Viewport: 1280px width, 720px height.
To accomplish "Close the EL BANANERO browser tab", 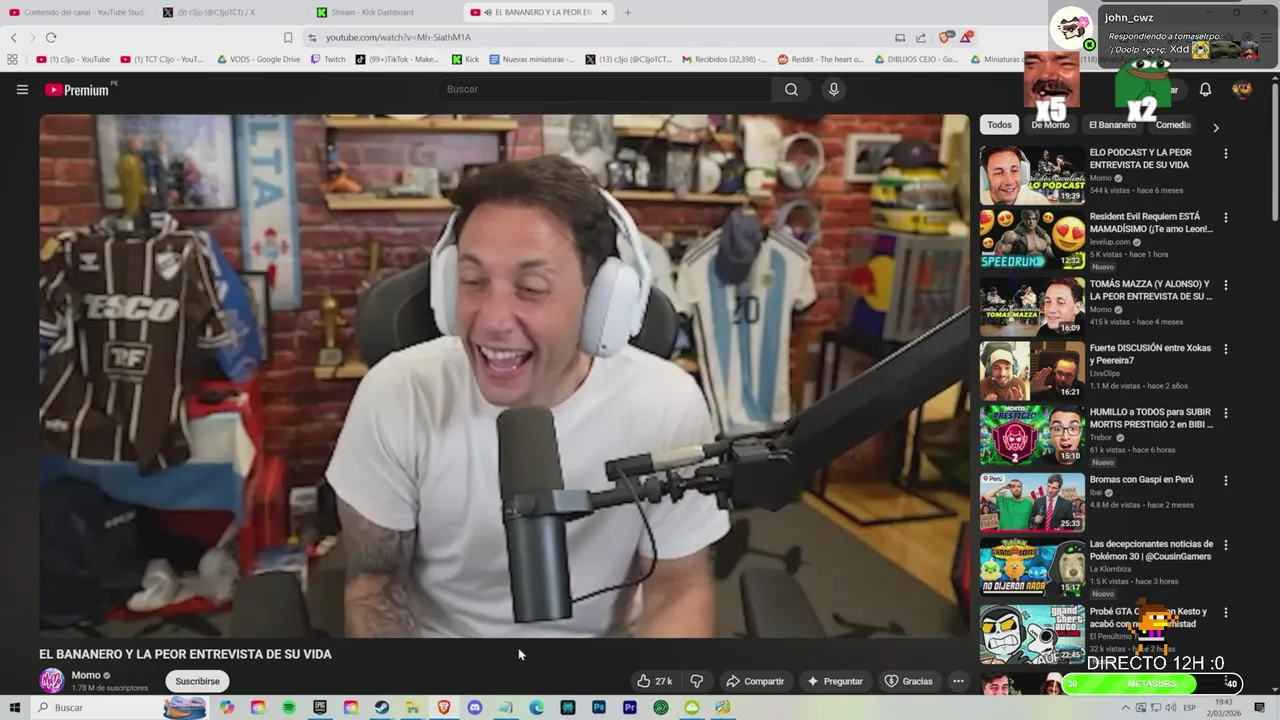I will pos(604,12).
